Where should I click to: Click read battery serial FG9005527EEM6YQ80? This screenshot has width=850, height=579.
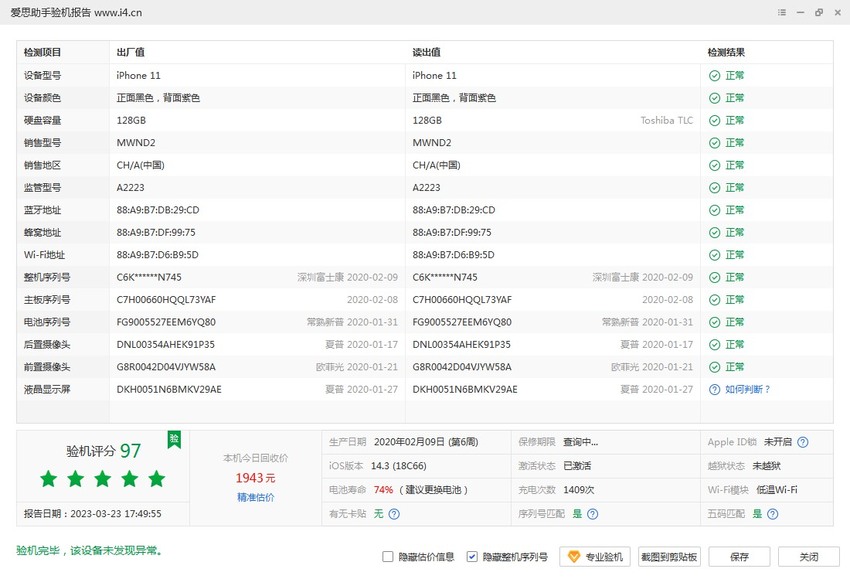(x=462, y=323)
